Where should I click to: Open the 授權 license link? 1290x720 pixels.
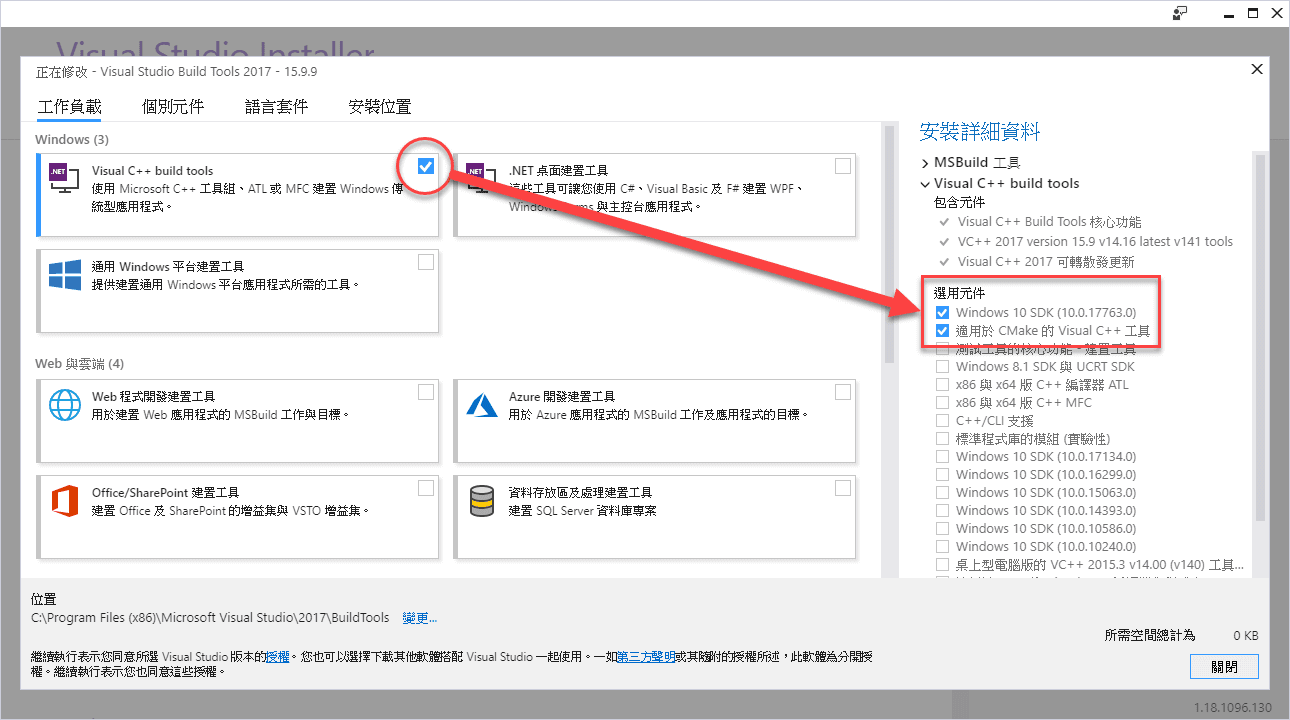277,656
